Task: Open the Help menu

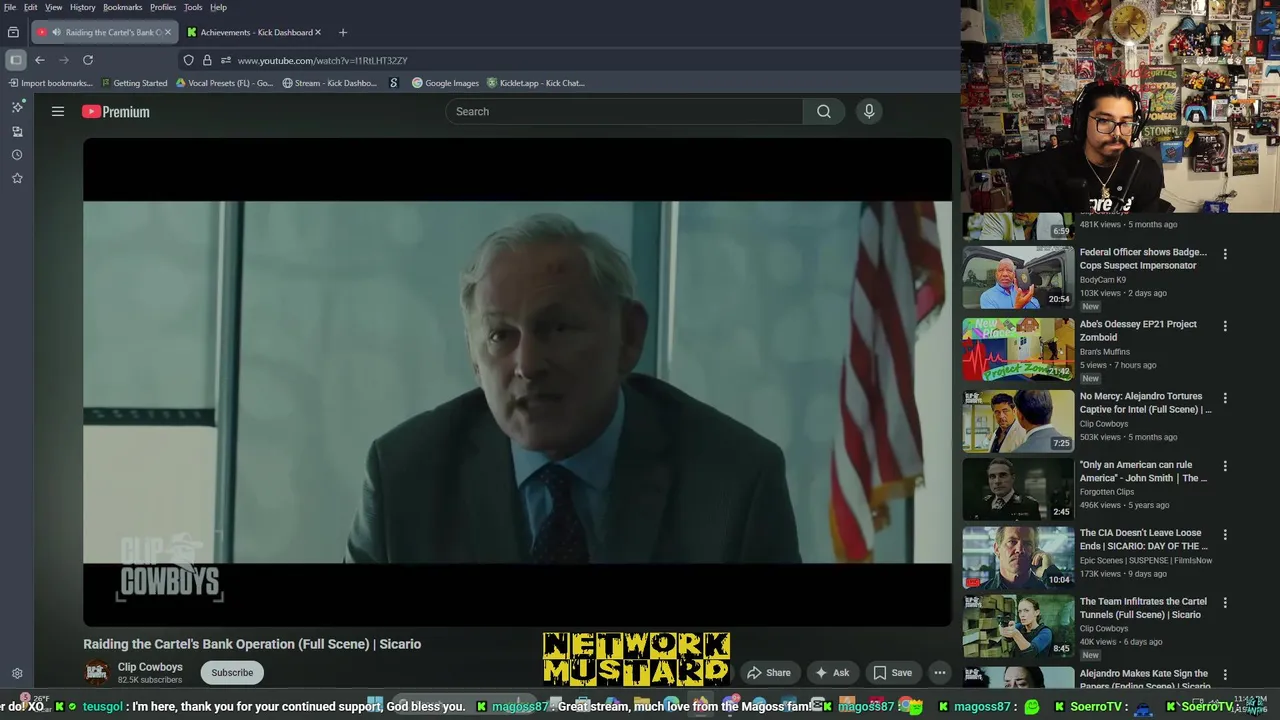Action: pos(218,7)
